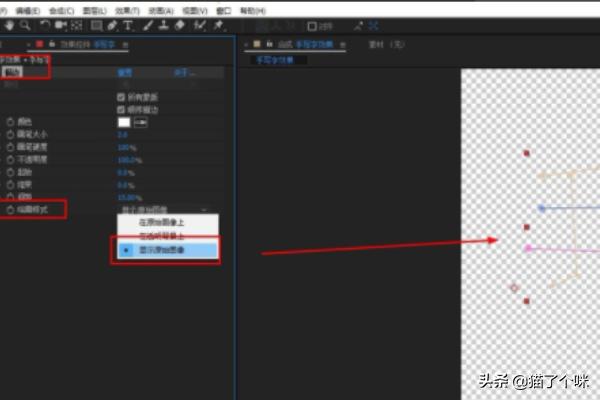Toggle stopwatch for 不透明度 property

10,160
